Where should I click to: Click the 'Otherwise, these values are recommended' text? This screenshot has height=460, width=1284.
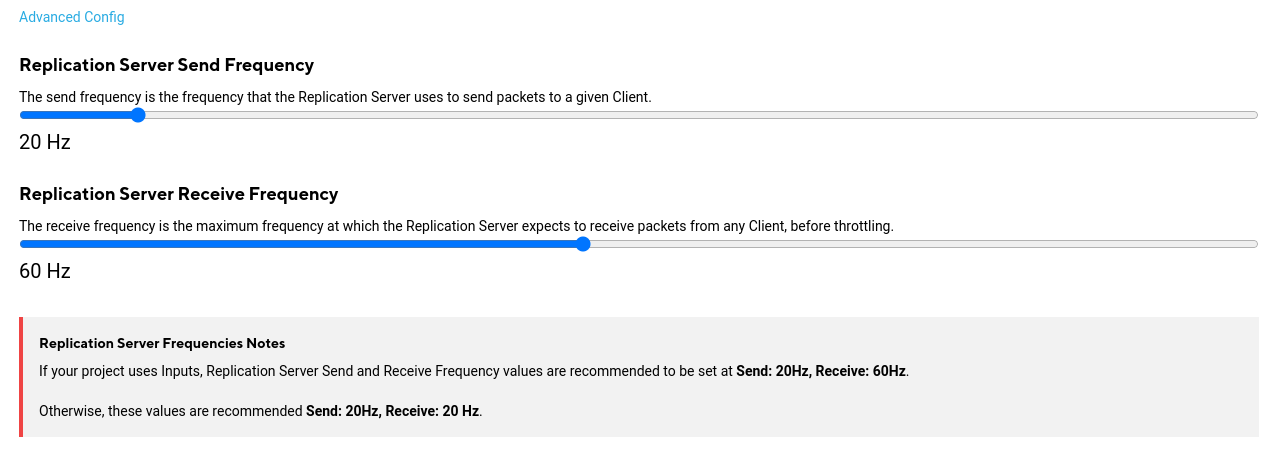coord(171,411)
